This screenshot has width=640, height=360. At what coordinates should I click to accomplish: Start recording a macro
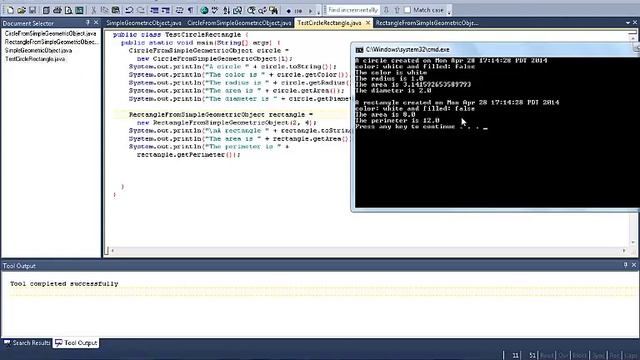[x=289, y=11]
